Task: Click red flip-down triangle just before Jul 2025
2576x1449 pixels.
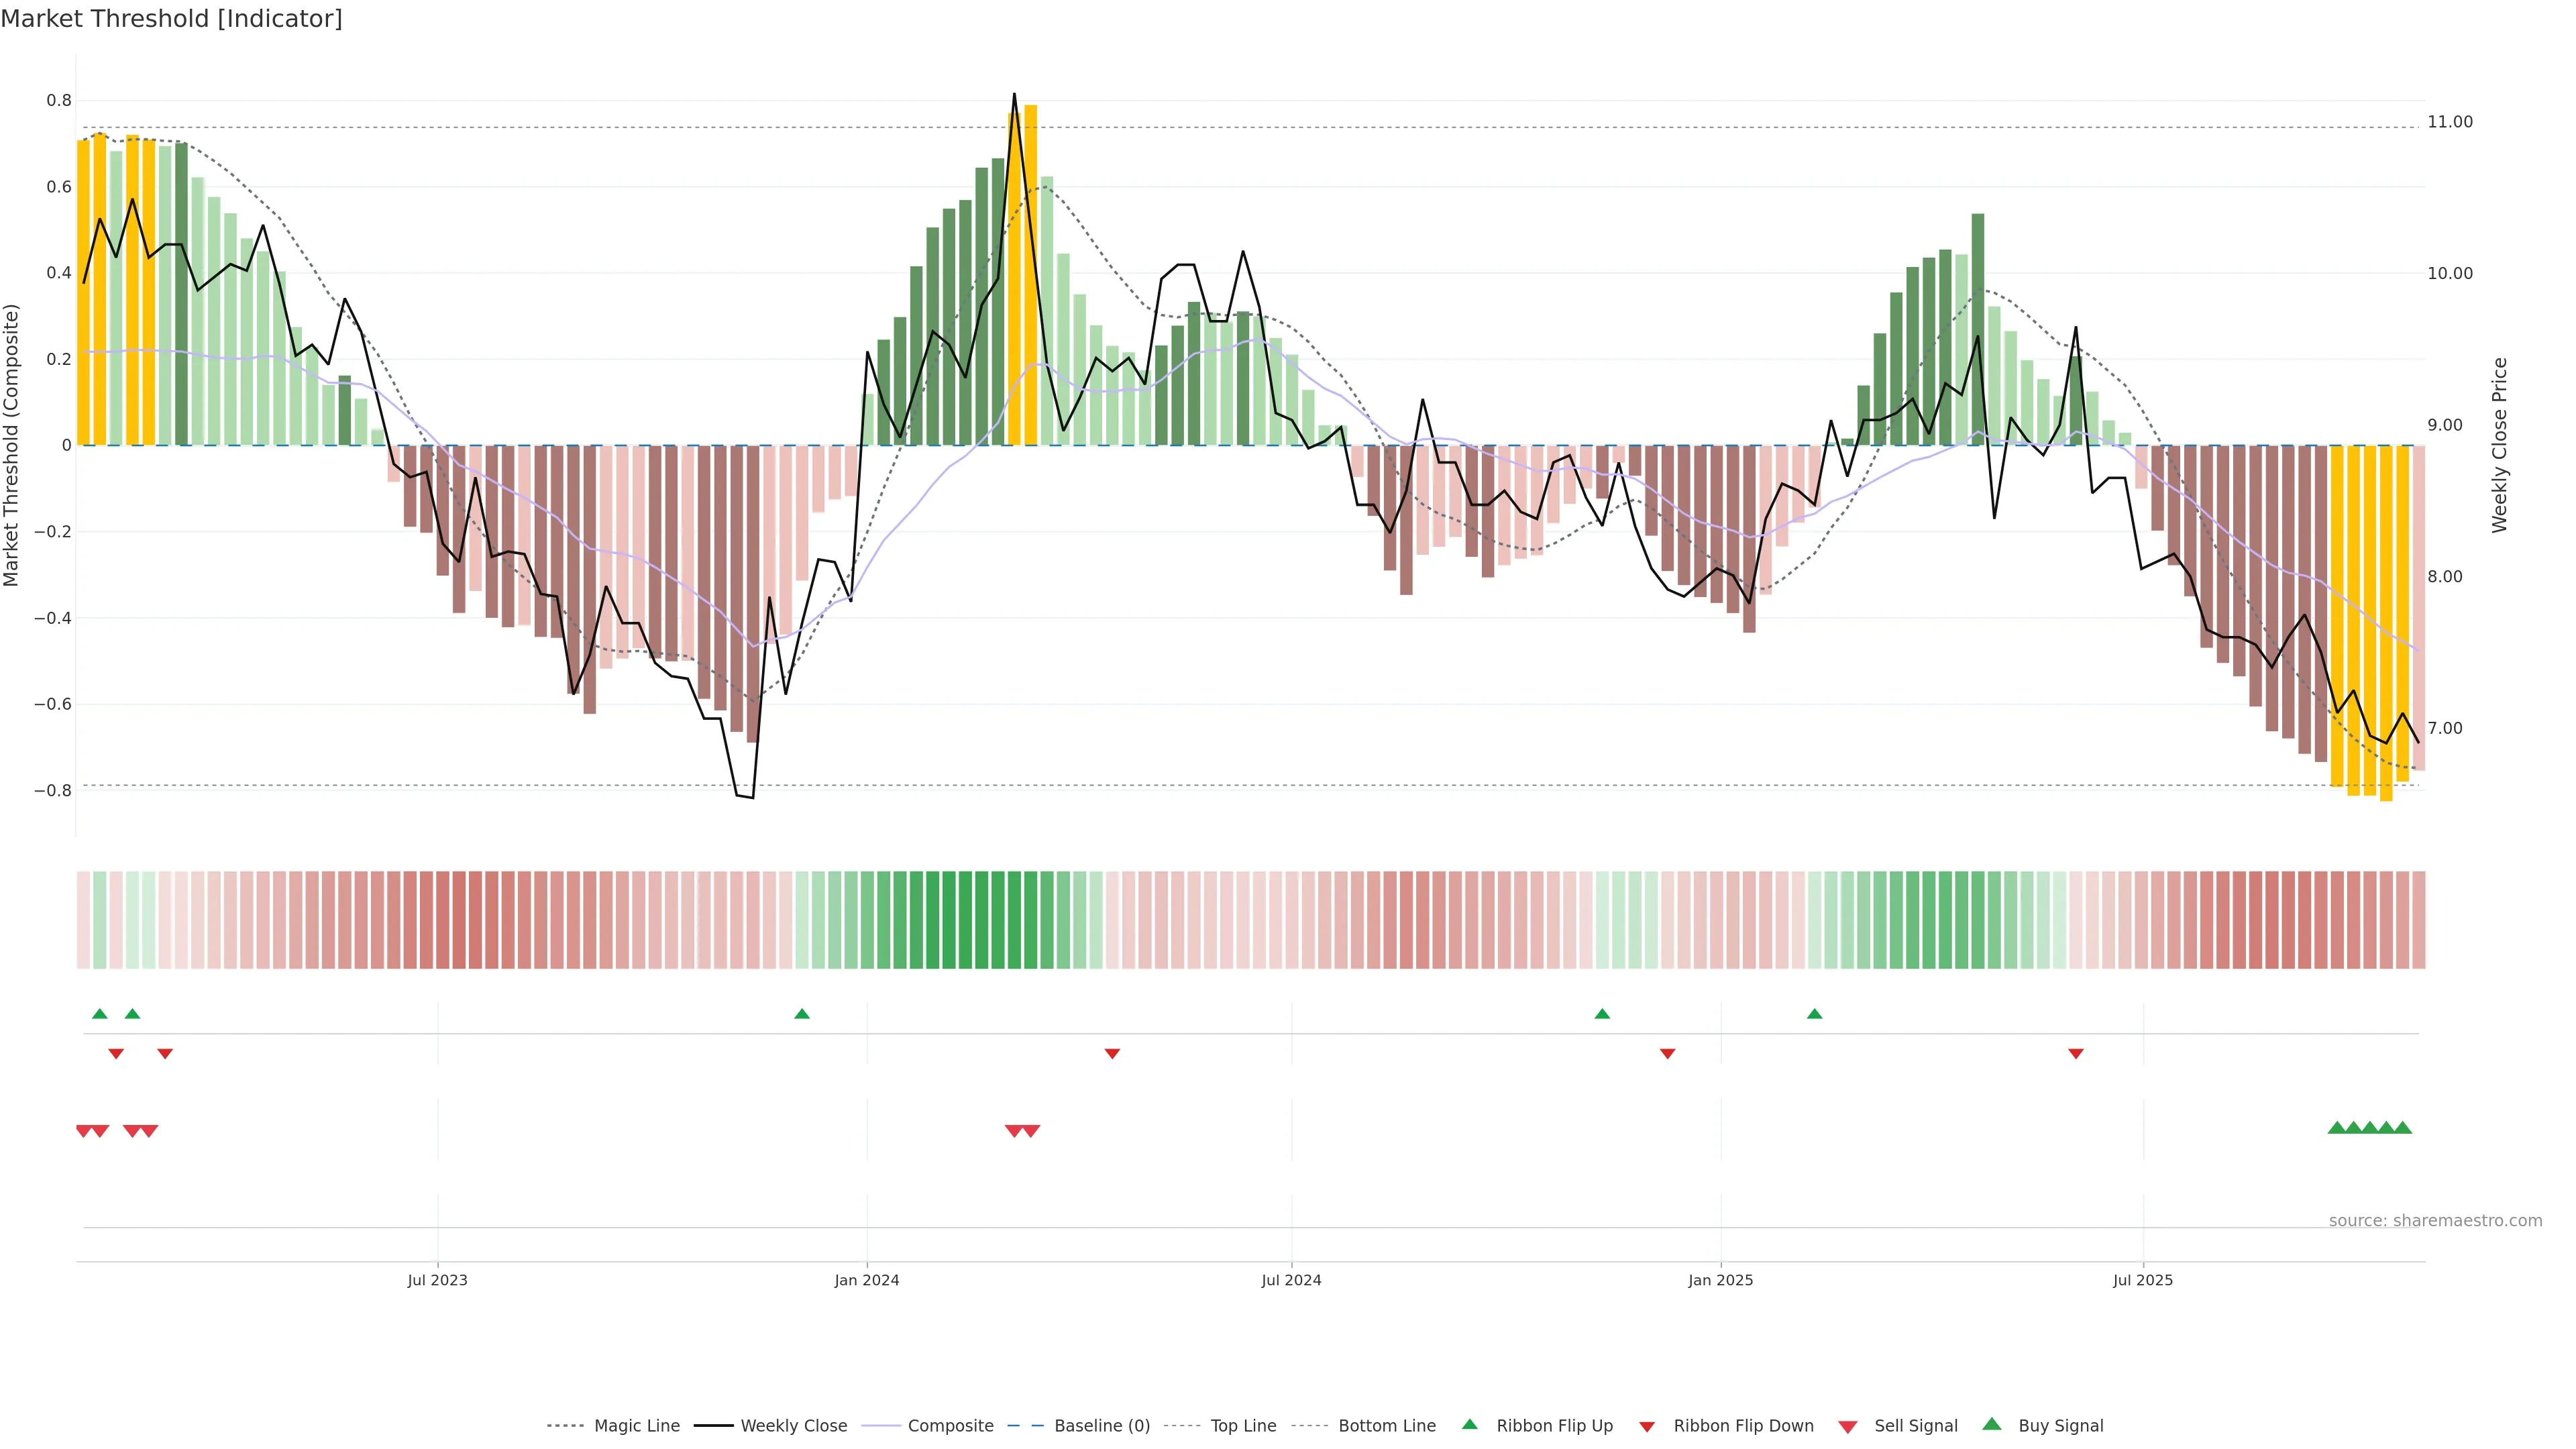Action: click(2076, 1054)
